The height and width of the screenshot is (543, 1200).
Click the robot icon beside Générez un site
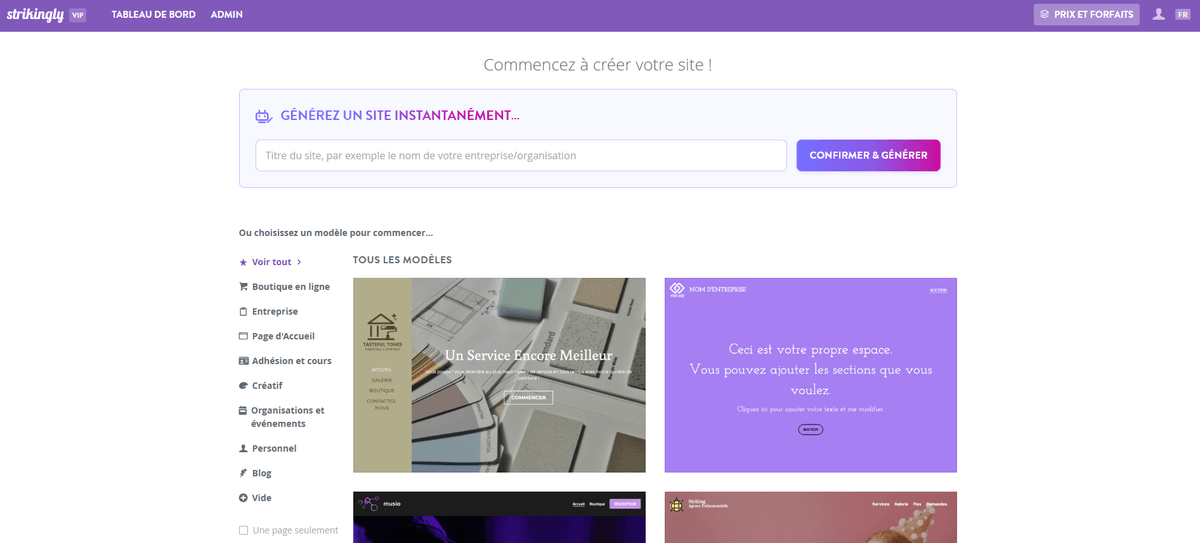point(264,116)
